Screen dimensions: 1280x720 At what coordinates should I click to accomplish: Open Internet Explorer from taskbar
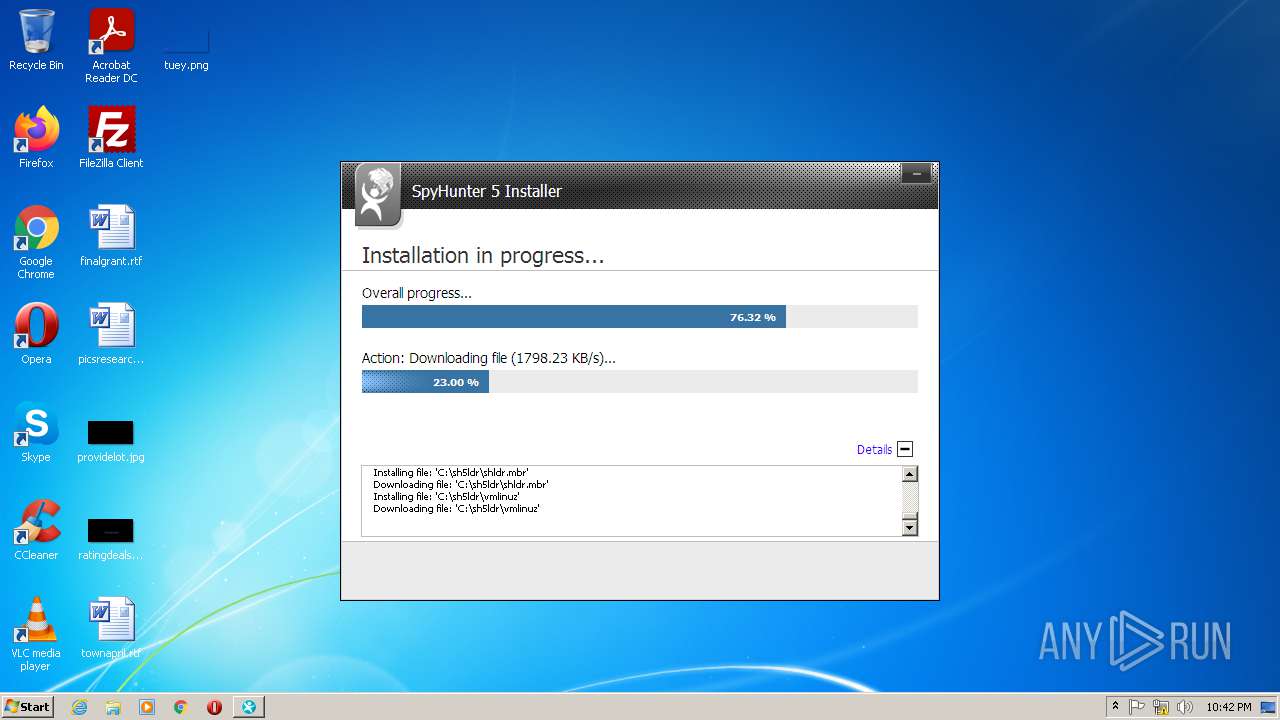[x=79, y=707]
